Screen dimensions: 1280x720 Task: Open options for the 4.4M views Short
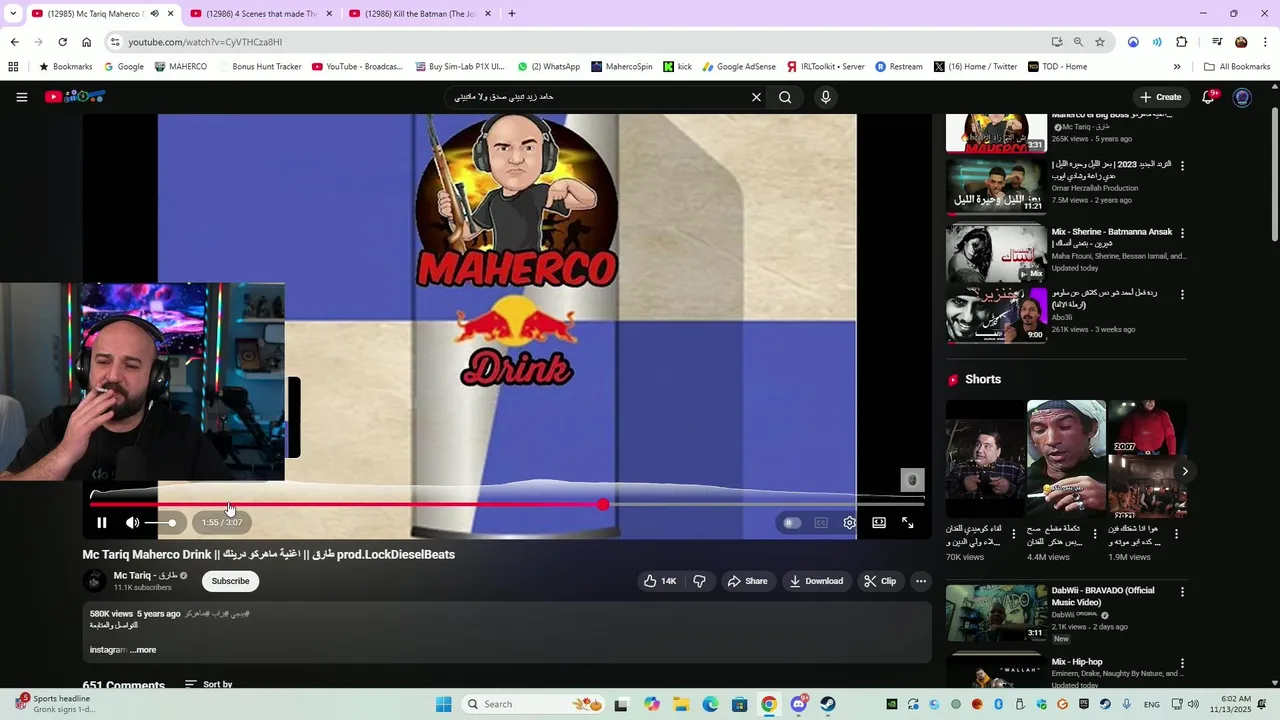[1095, 534]
